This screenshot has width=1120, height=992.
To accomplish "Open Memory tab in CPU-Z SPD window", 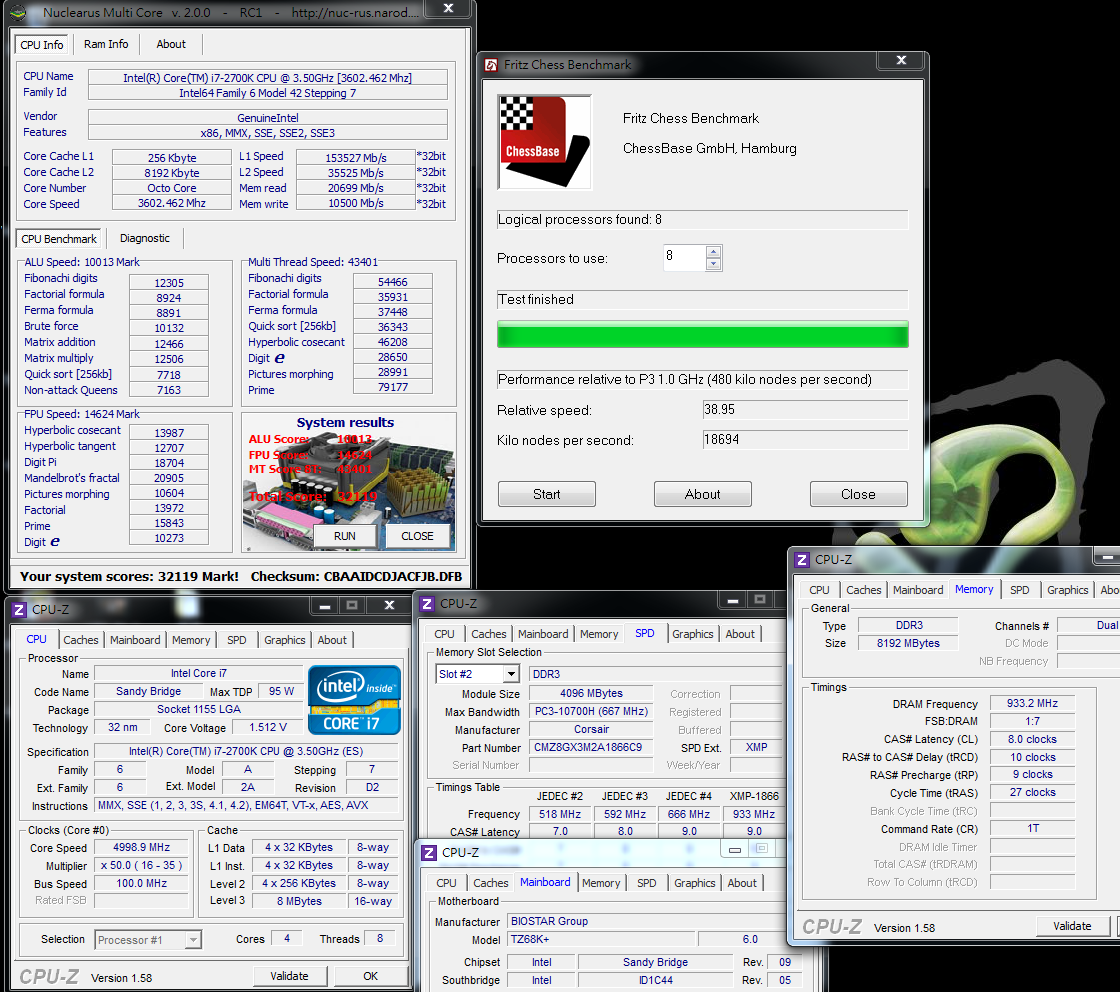I will (x=599, y=634).
